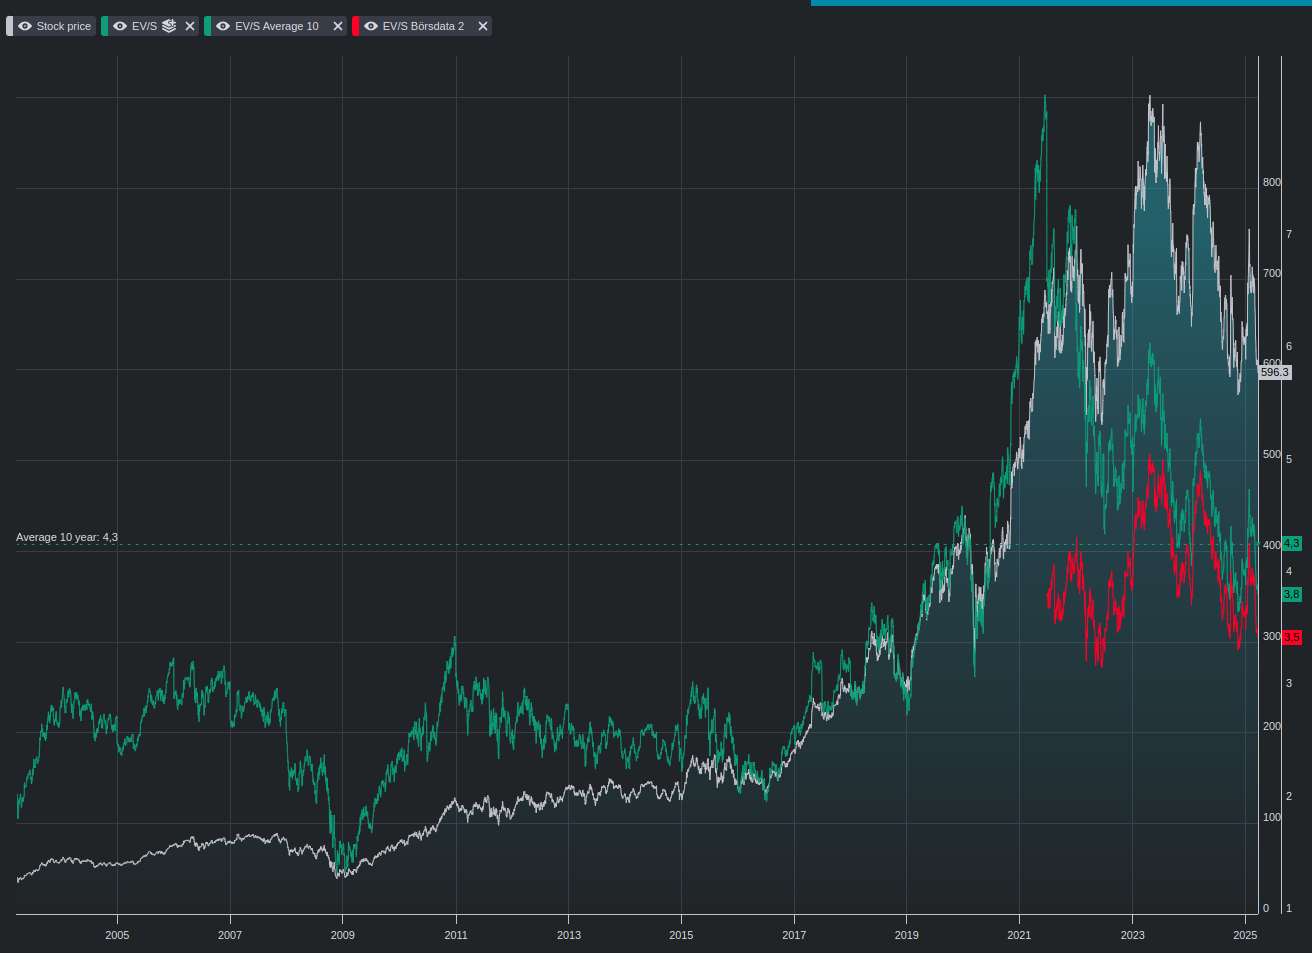Viewport: 1312px width, 953px height.
Task: Toggle visibility of the Stock price series
Action: tap(25, 26)
